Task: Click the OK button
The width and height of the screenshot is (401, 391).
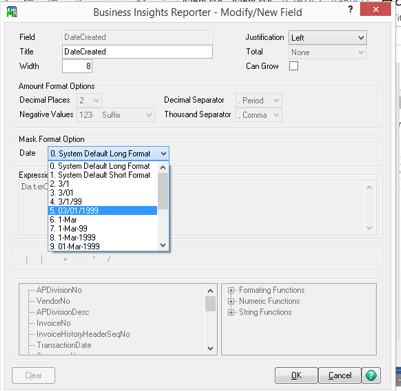Action: click(296, 376)
